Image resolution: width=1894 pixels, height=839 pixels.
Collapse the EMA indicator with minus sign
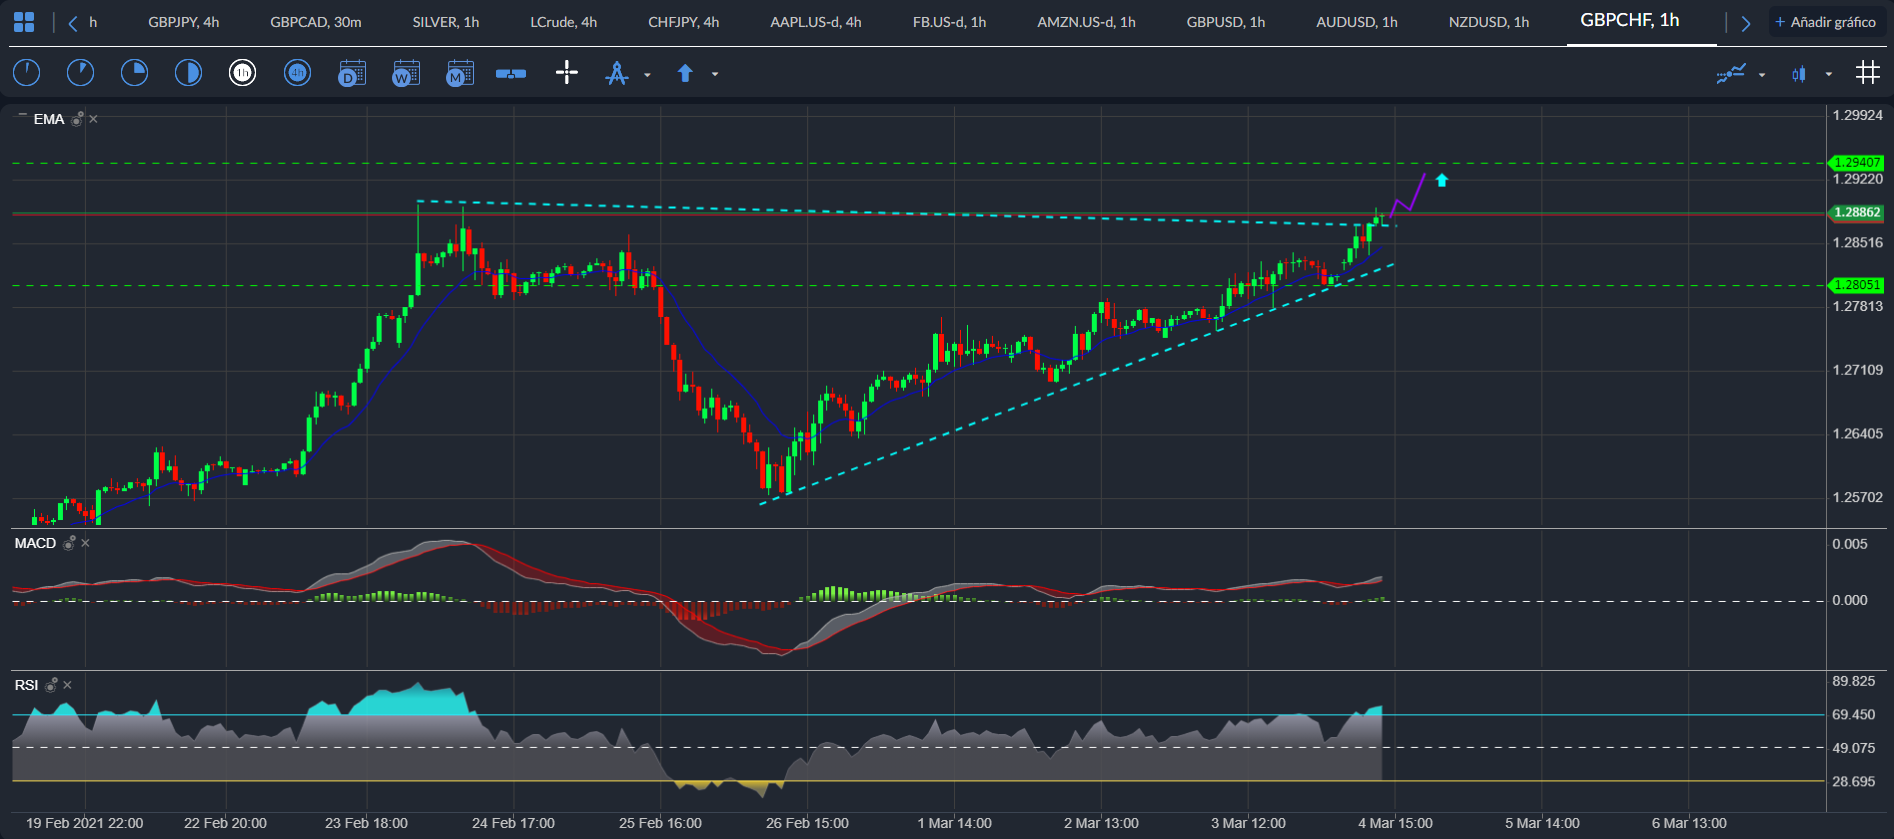[22, 116]
